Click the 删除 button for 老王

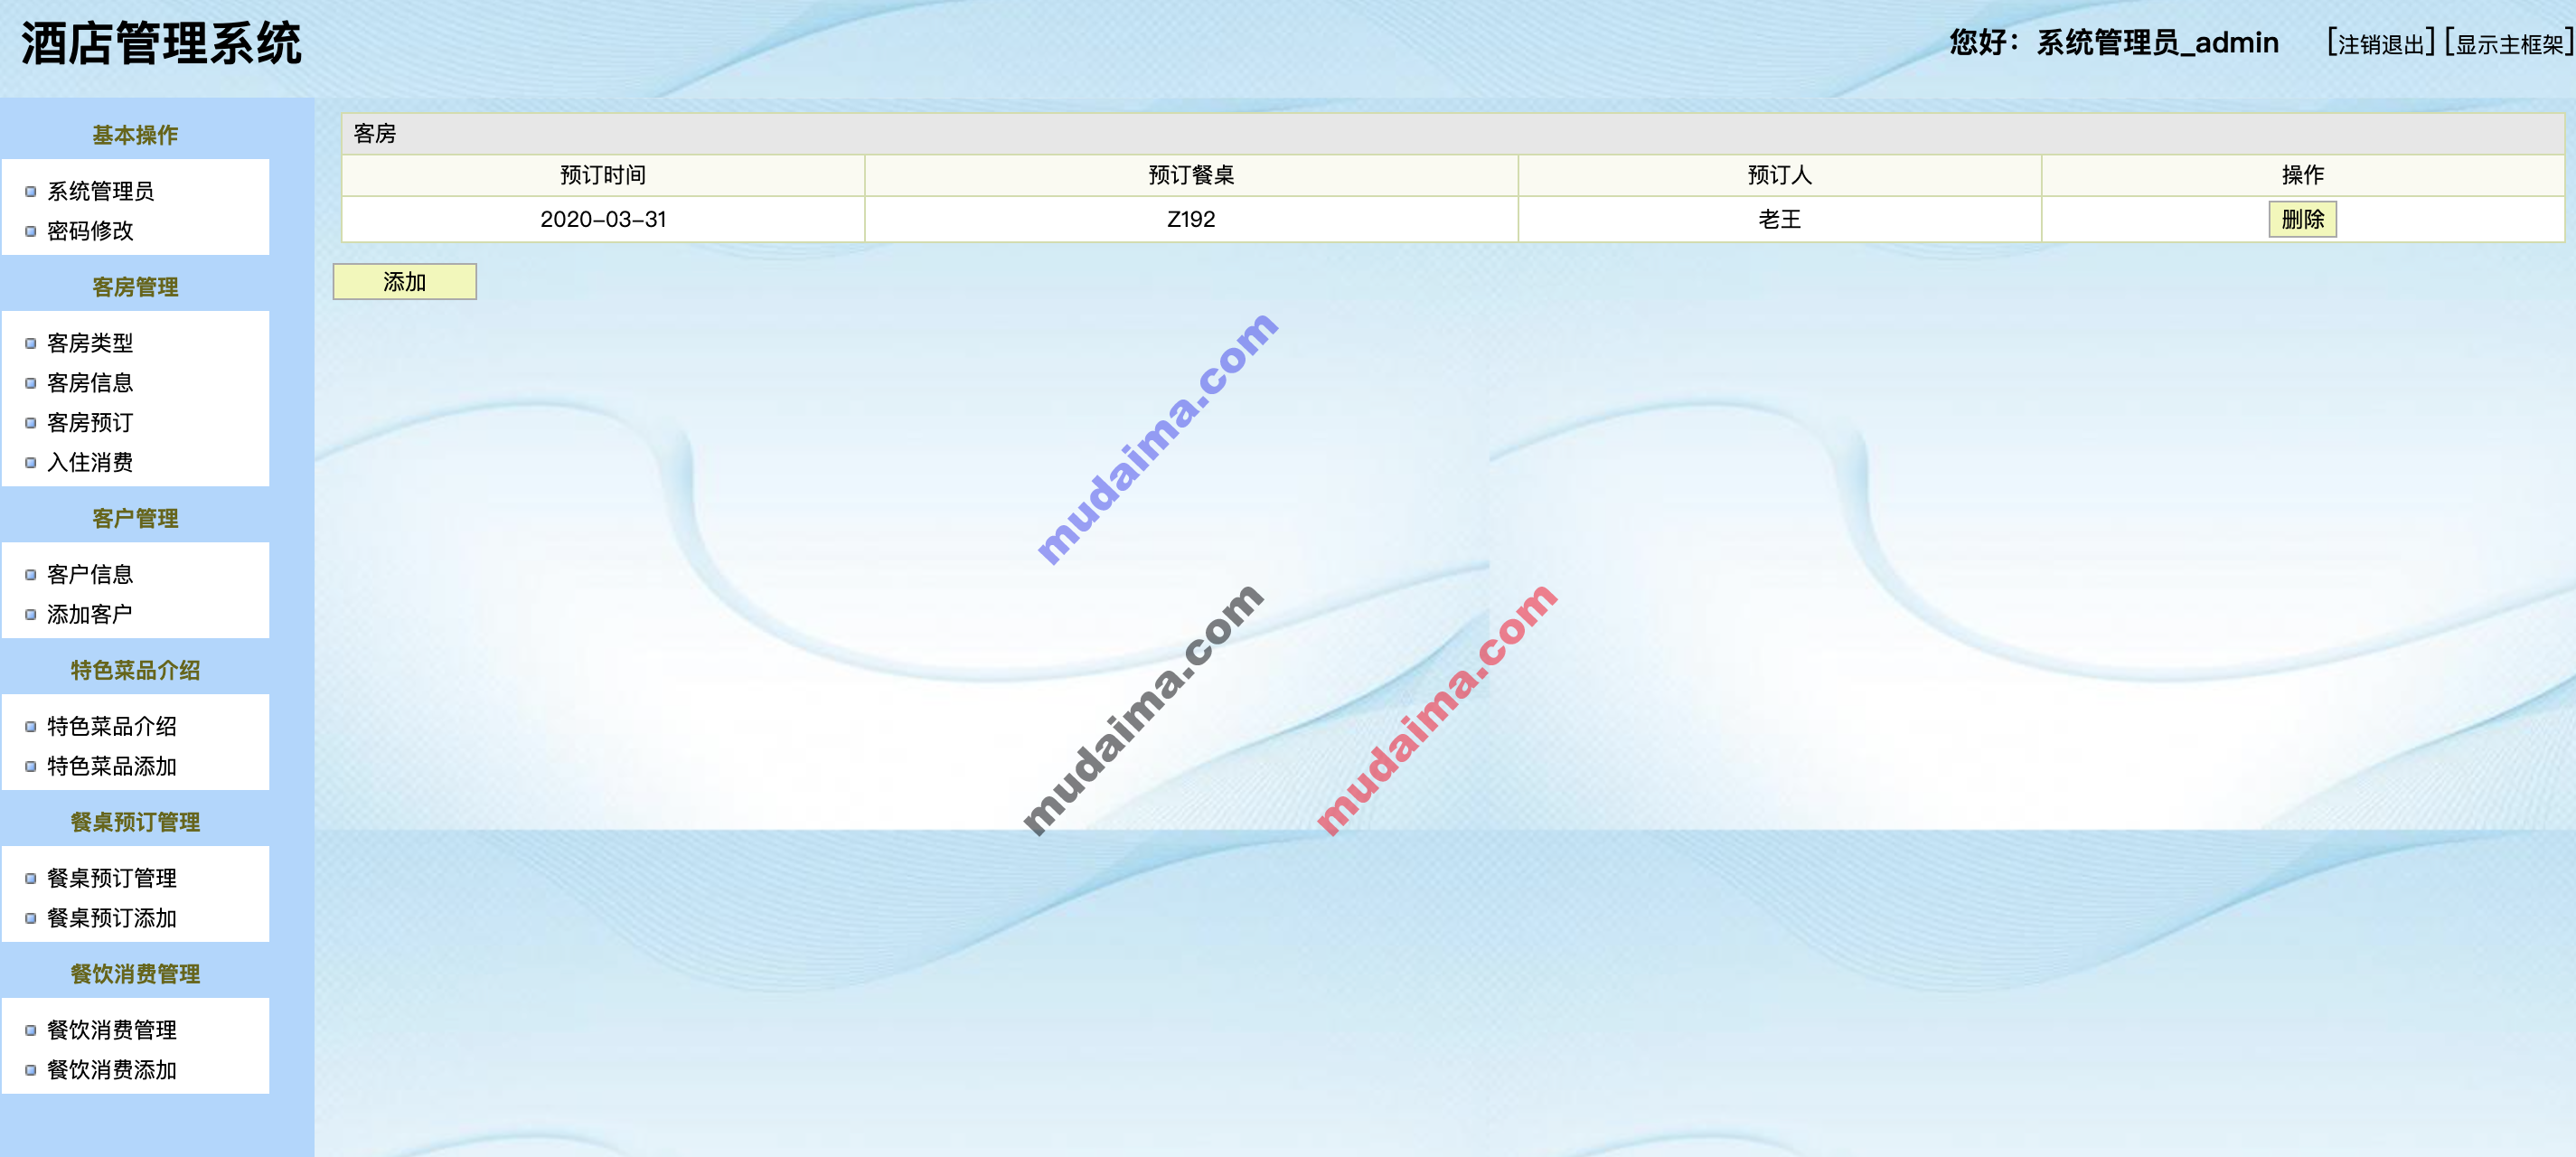coord(2301,217)
